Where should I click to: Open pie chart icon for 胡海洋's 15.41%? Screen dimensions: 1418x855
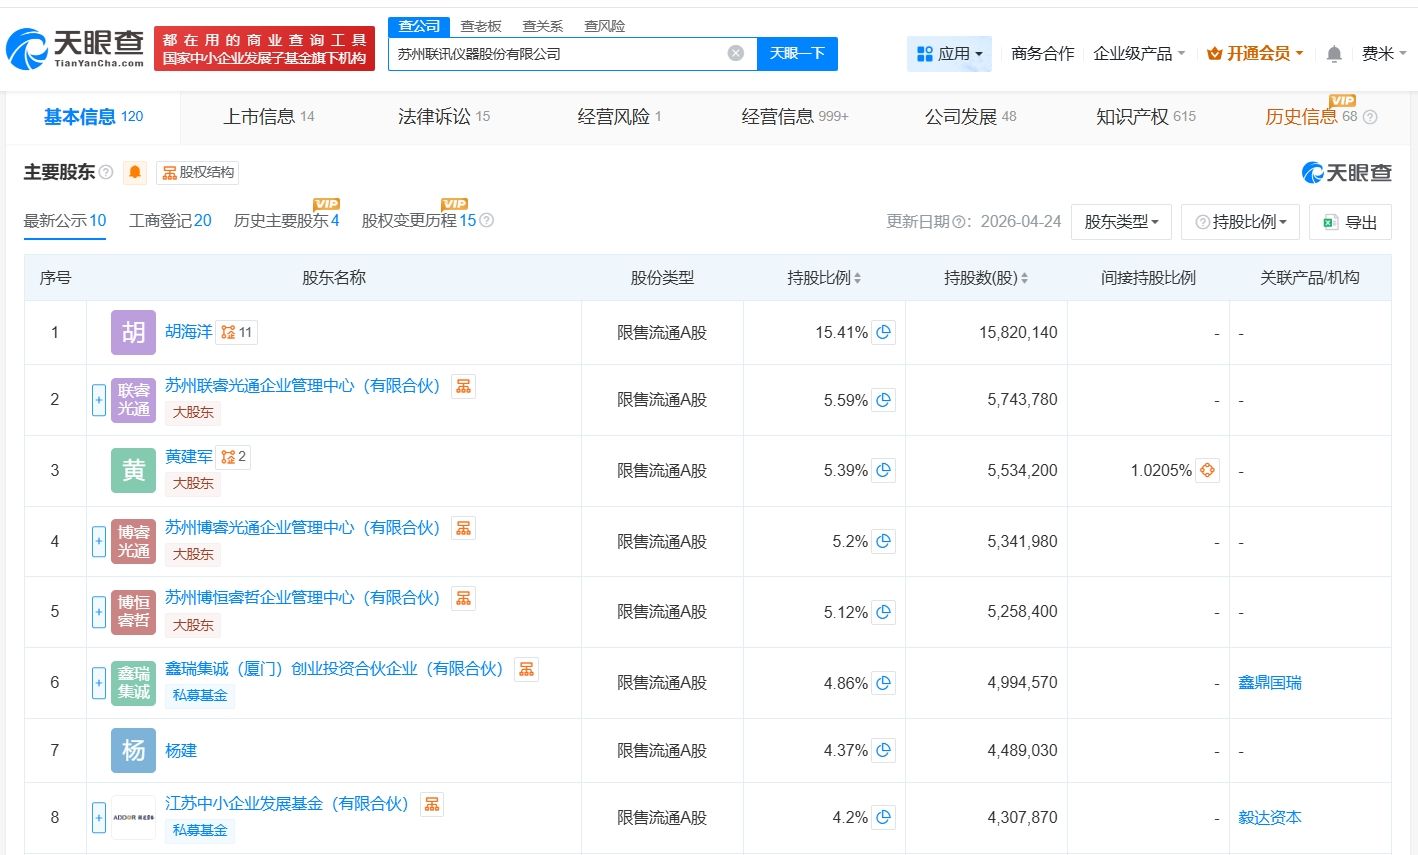coord(883,333)
